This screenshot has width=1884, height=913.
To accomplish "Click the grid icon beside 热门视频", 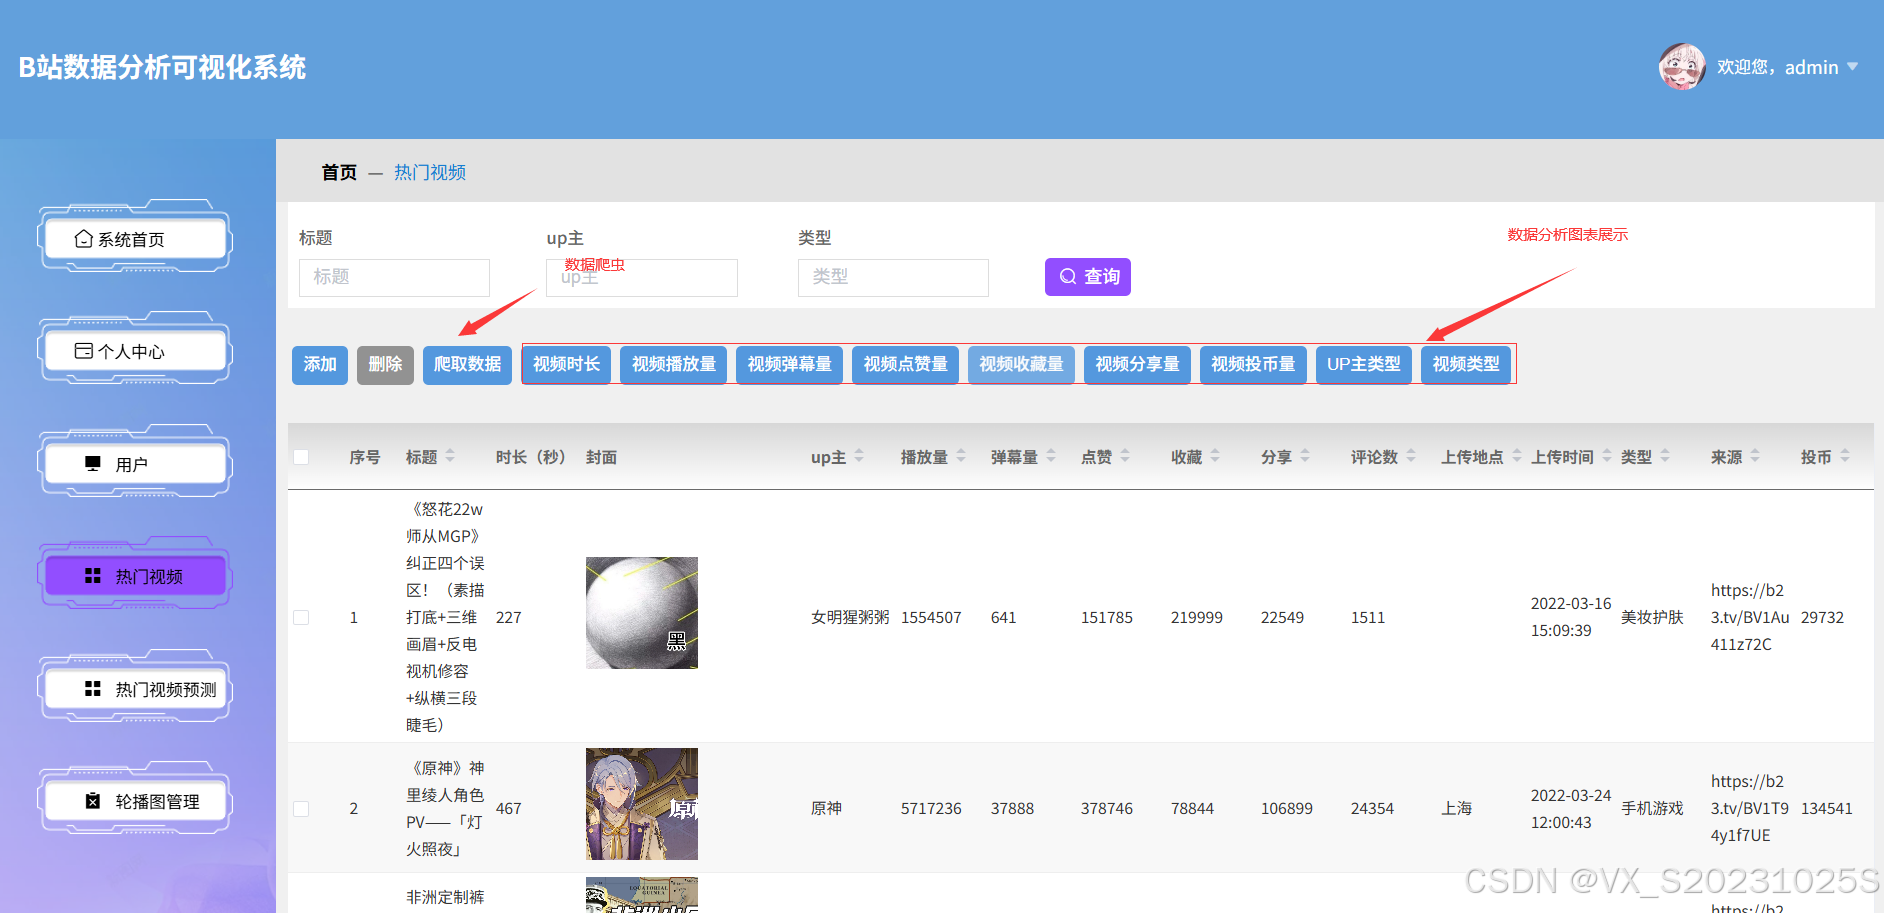I will pyautogui.click(x=93, y=576).
